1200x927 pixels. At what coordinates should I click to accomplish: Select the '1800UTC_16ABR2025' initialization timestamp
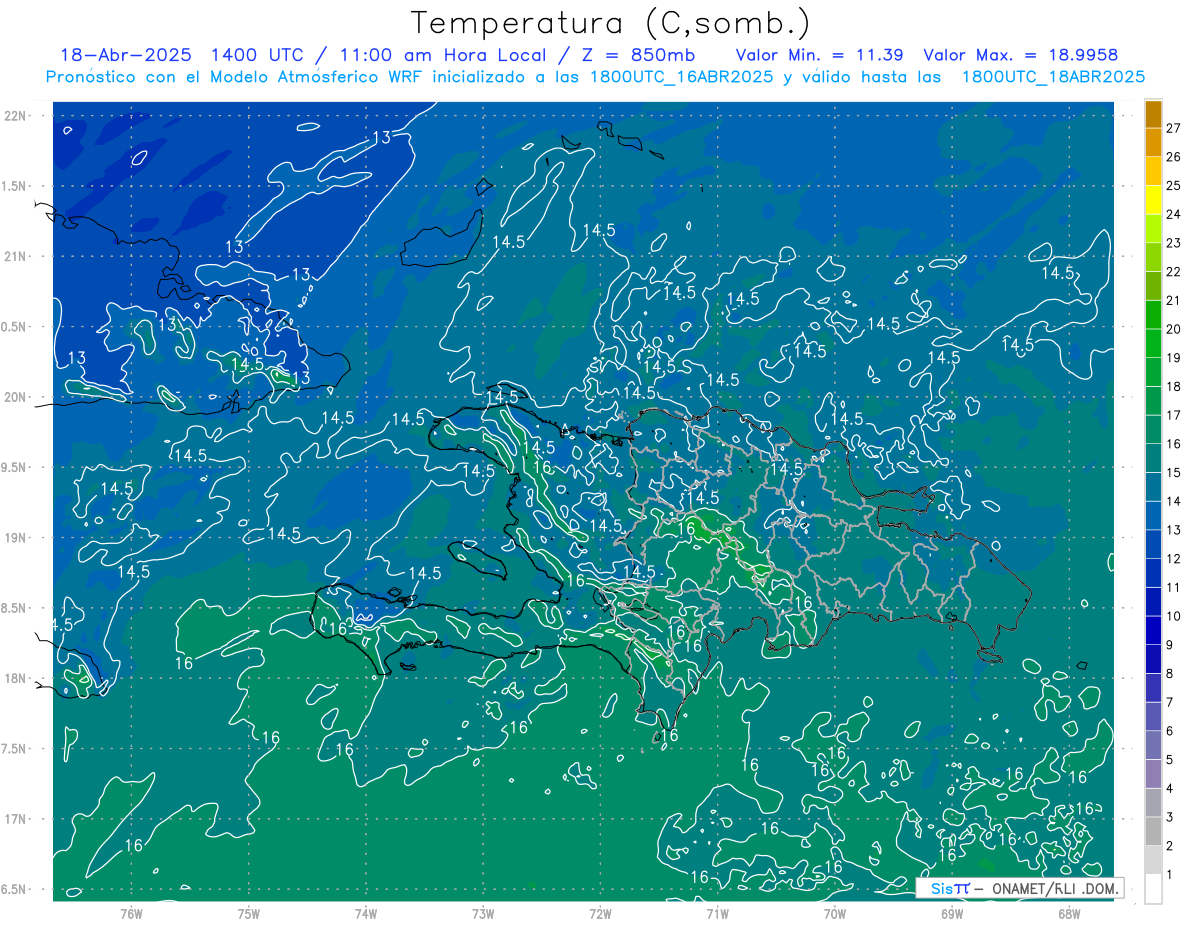pos(681,77)
